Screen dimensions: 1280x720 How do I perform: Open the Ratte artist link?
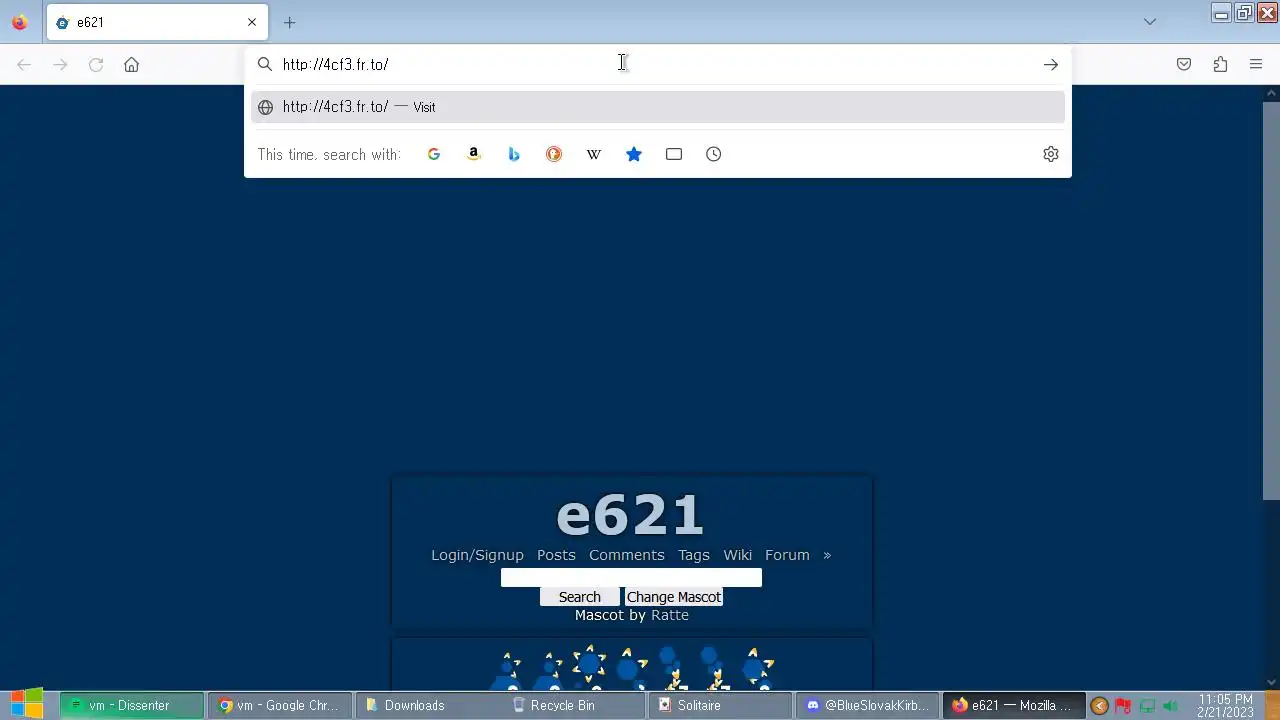pyautogui.click(x=670, y=615)
